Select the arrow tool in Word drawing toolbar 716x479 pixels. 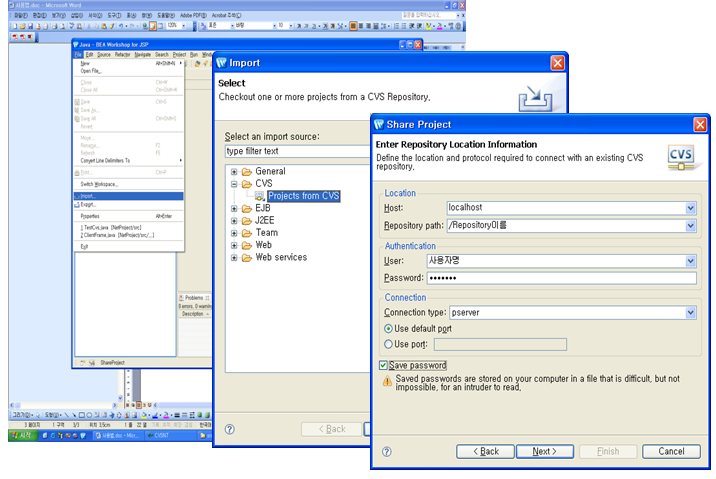pos(74,415)
